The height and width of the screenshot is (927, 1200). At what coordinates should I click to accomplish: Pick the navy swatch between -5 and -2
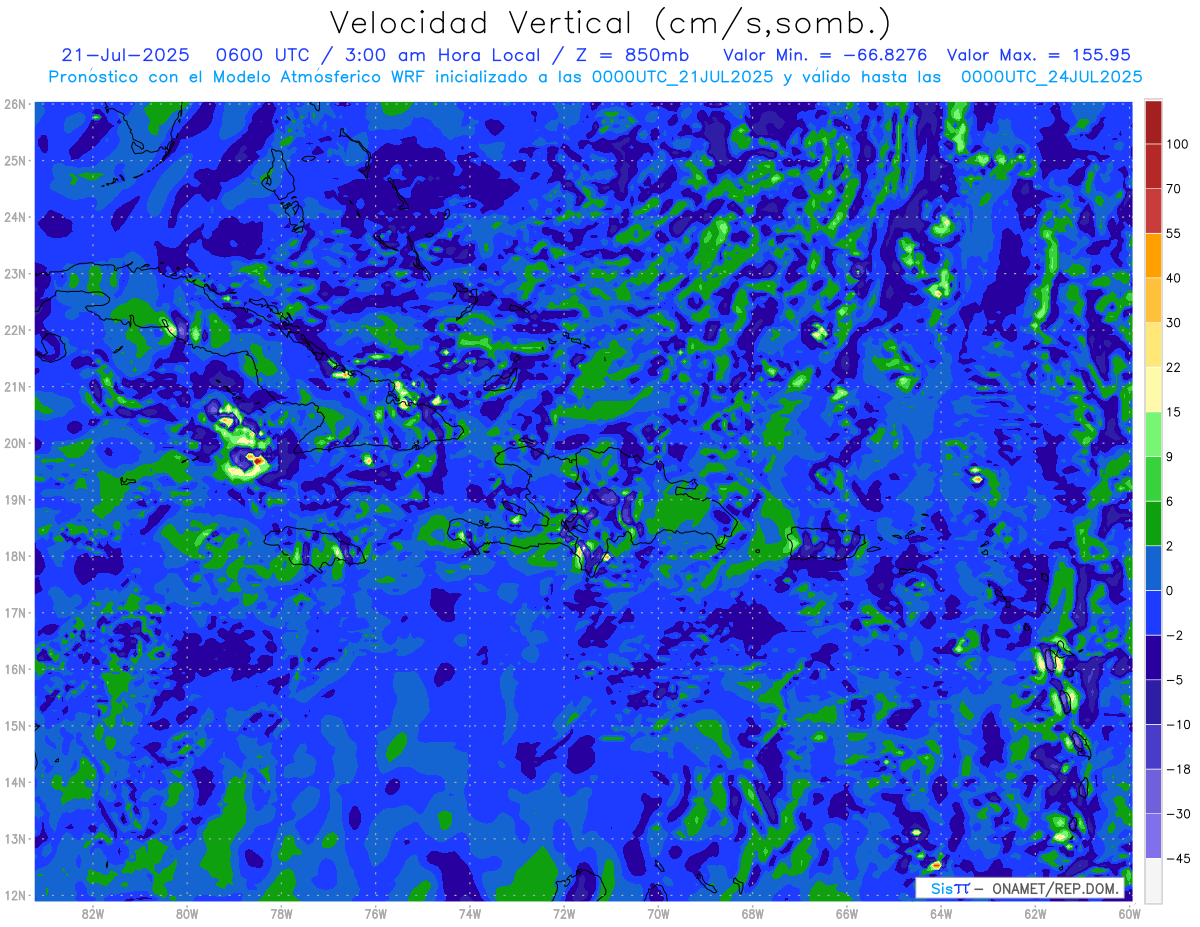(x=1153, y=657)
